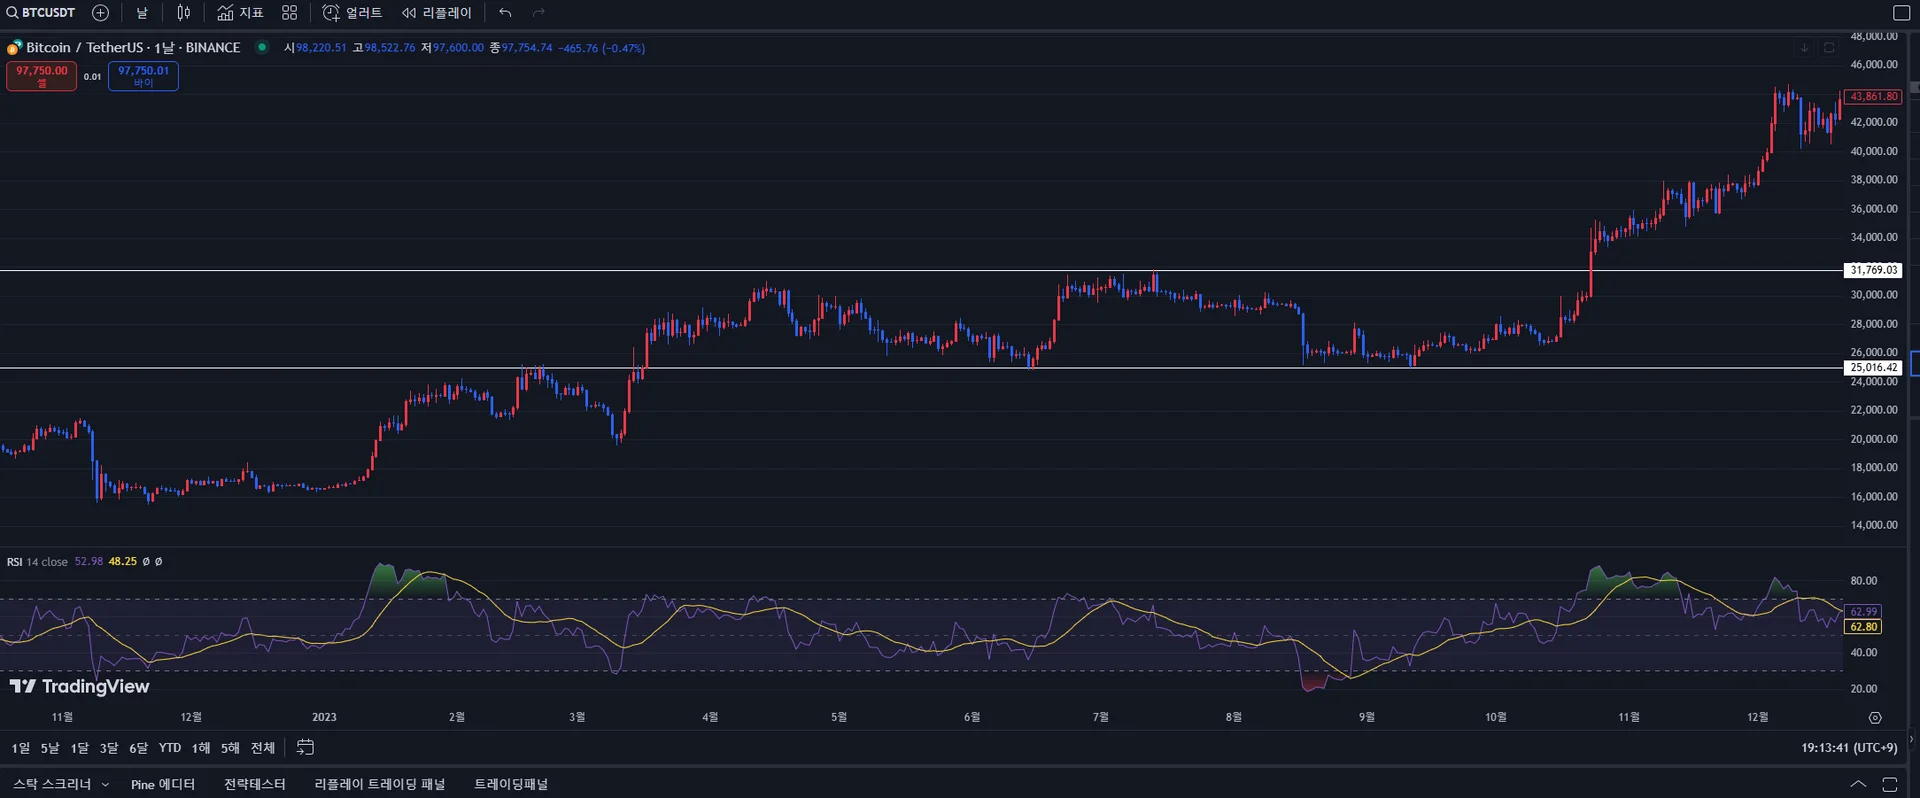
Task: Toggle chart scale settings gear icon
Action: 1875,718
